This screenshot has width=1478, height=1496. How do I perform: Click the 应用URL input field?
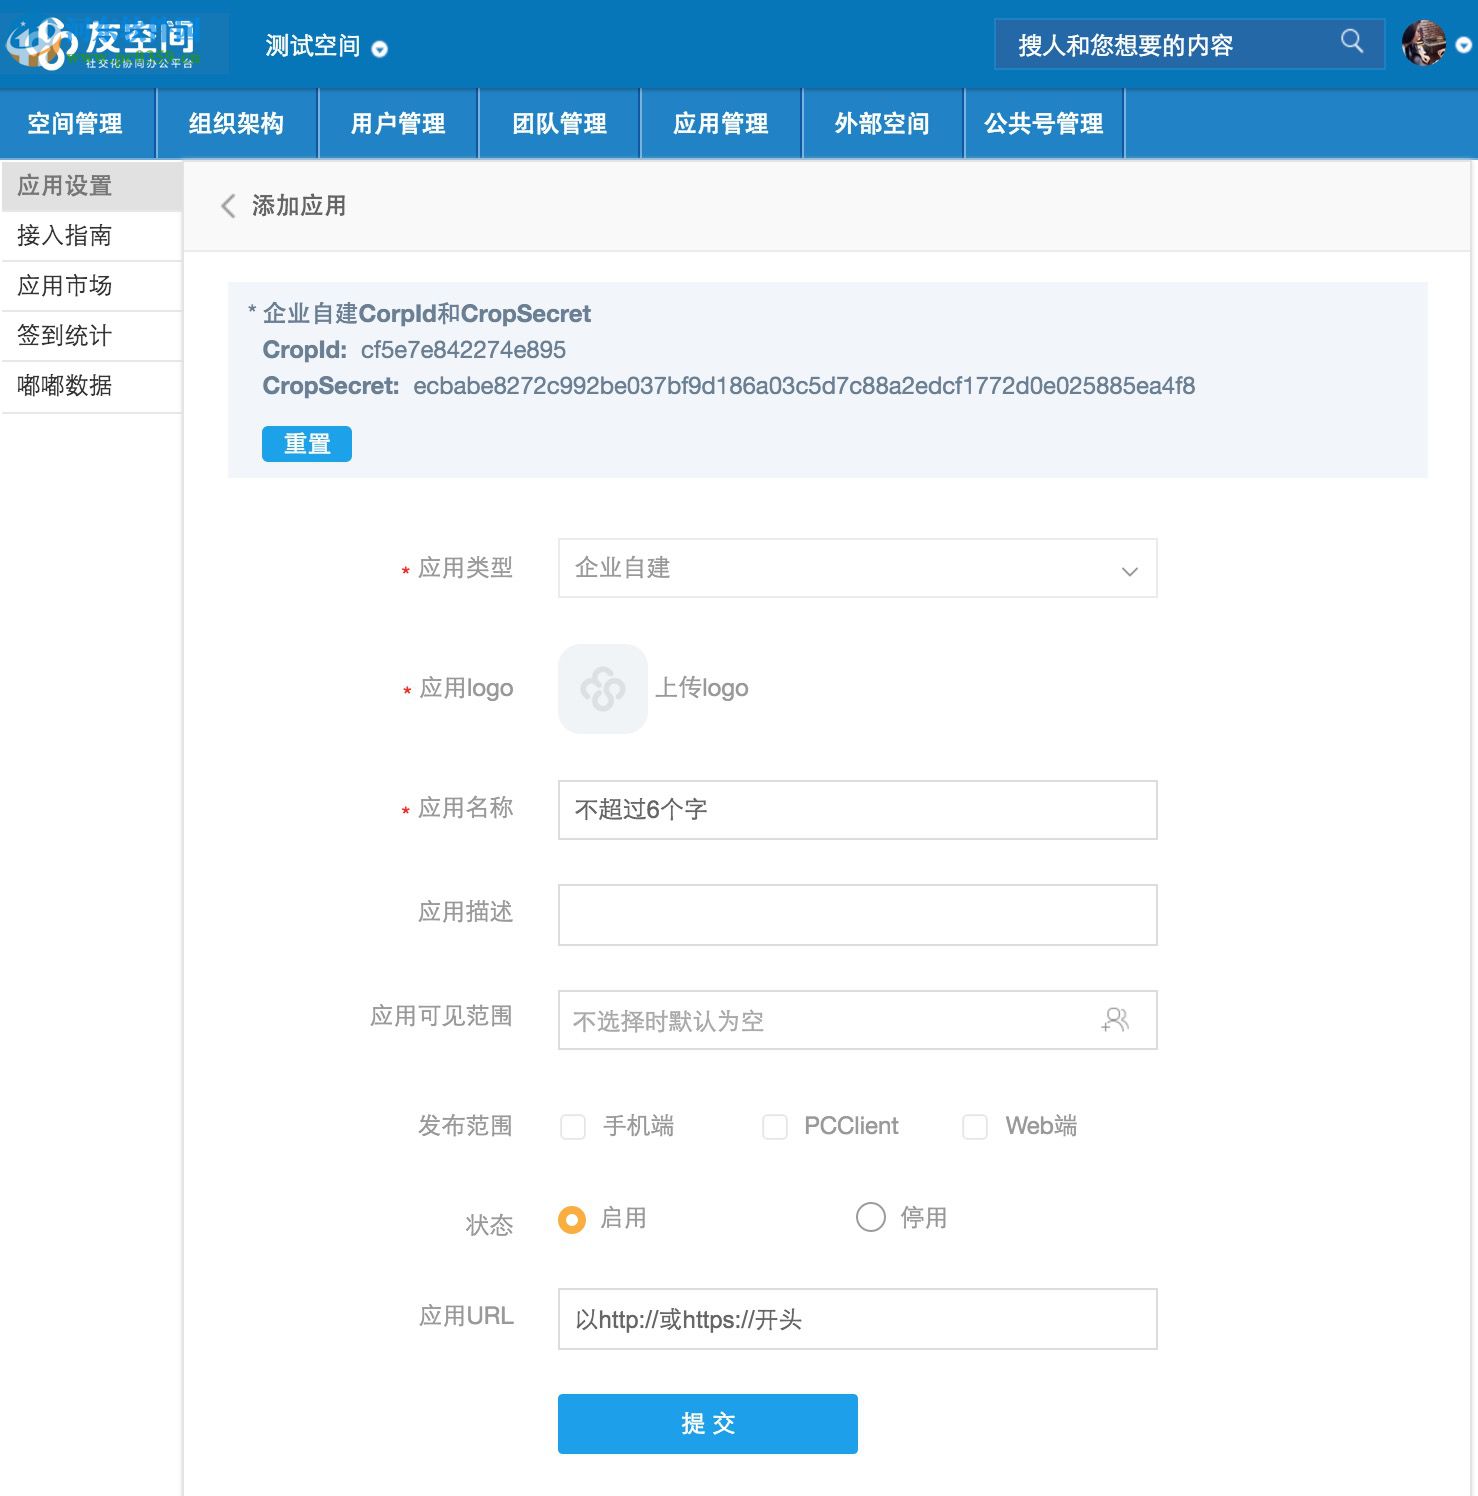(x=857, y=1319)
